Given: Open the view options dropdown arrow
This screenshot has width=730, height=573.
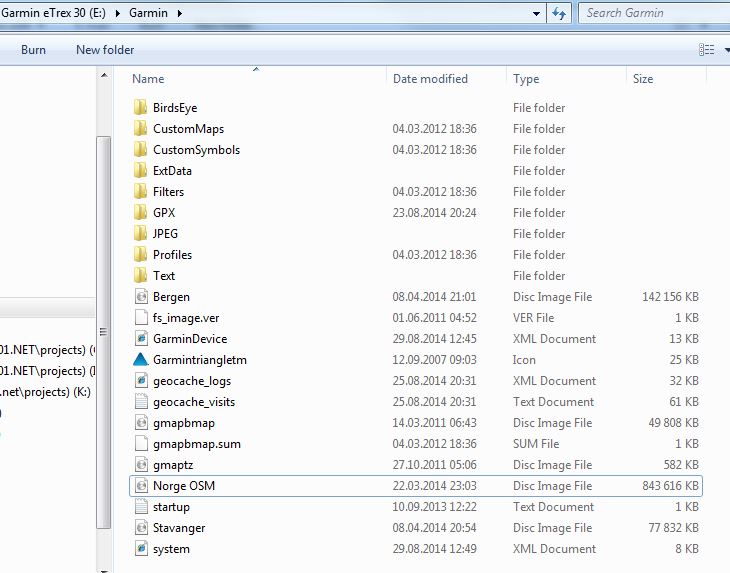Looking at the screenshot, I should point(726,49).
